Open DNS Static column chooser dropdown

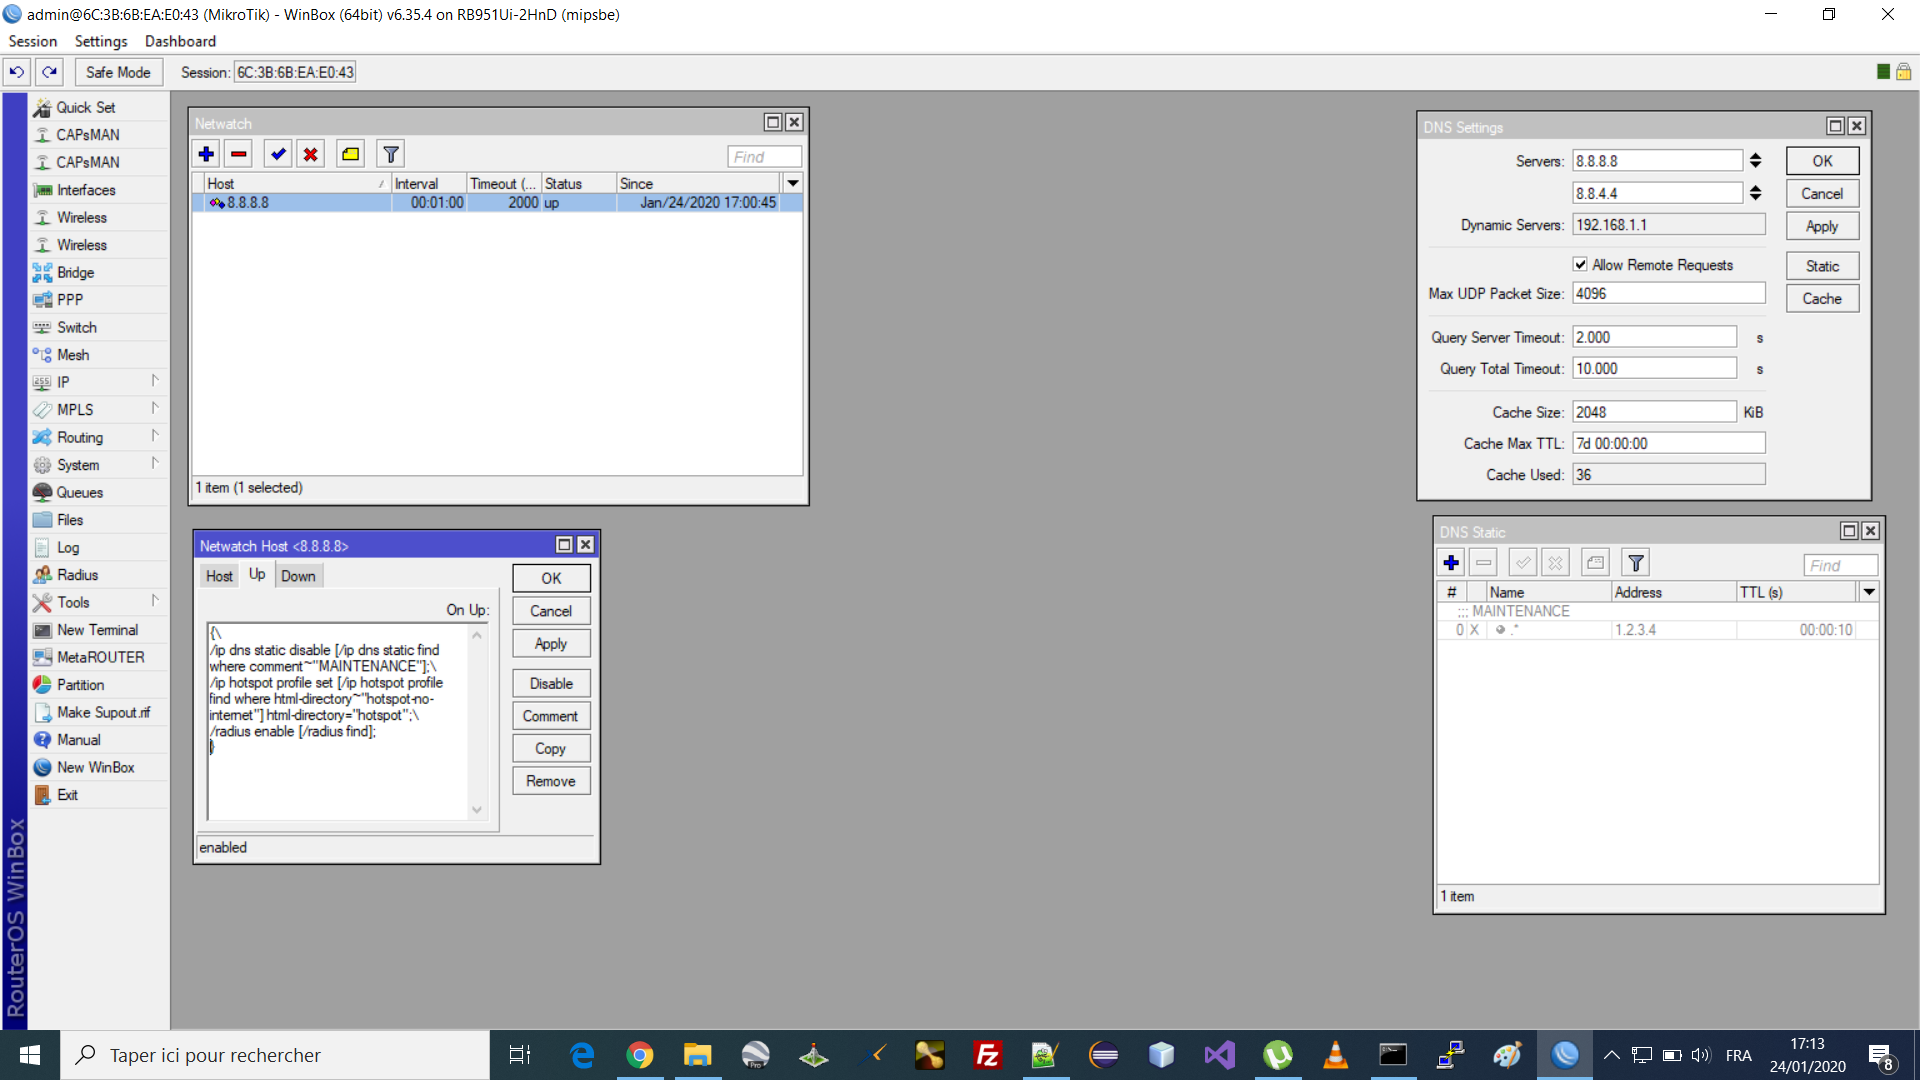1868,592
